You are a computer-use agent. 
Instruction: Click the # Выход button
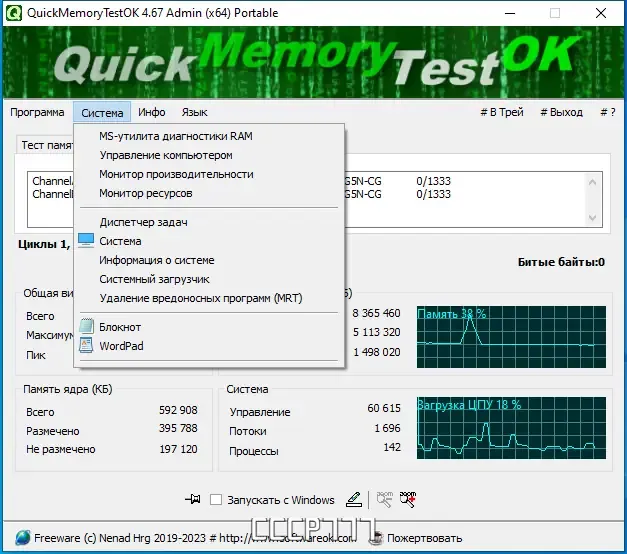(x=561, y=112)
